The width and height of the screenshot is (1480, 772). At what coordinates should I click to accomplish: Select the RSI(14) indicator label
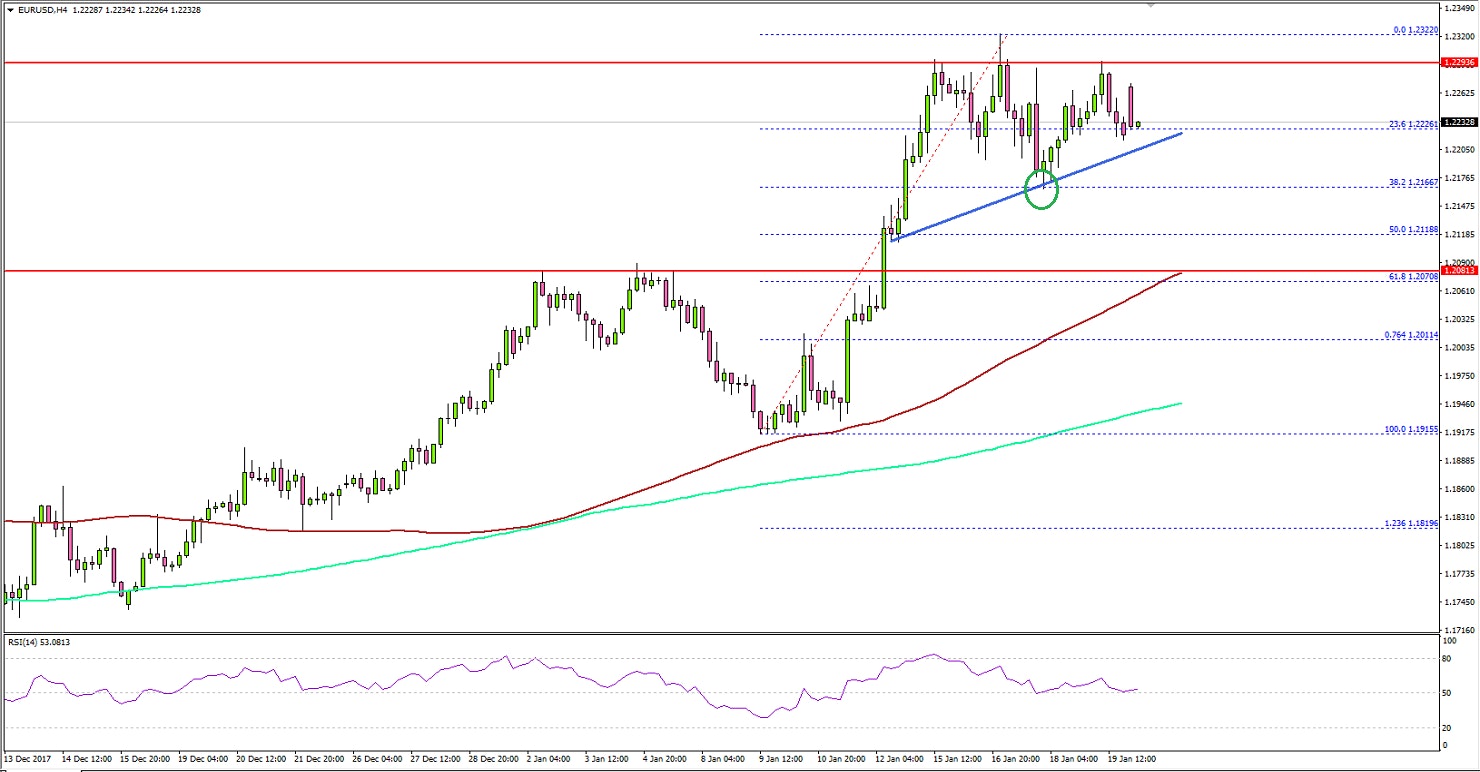coord(40,642)
